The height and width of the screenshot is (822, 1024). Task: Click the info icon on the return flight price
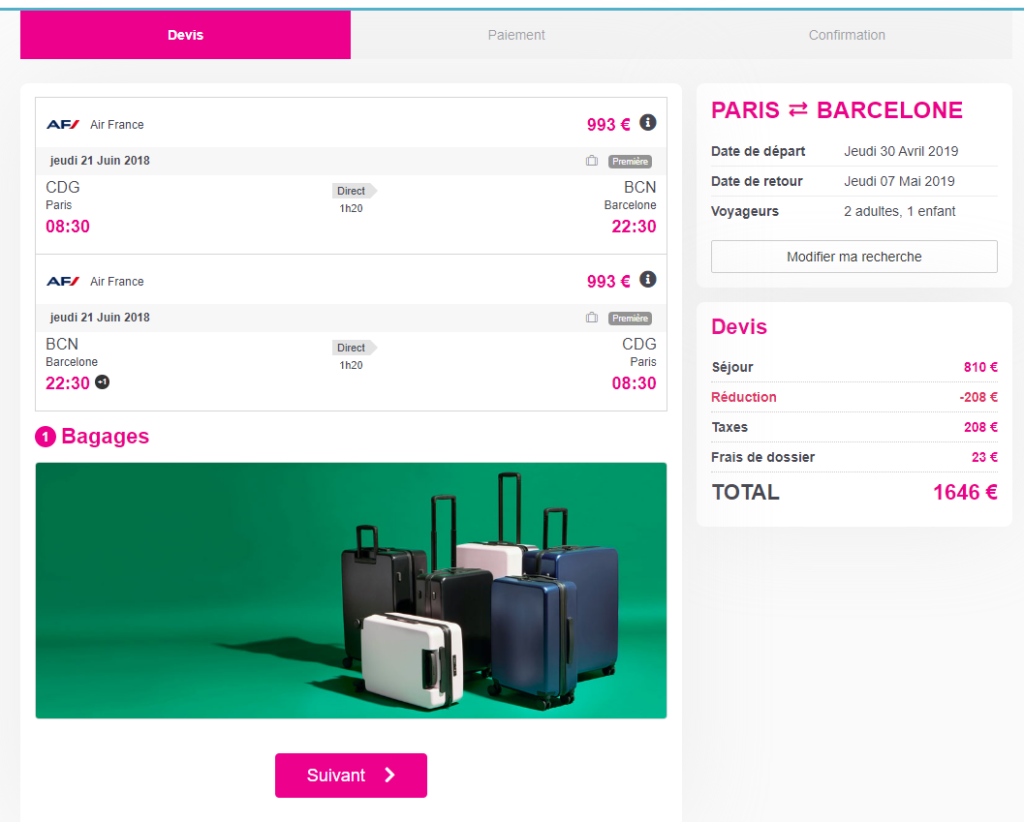point(648,280)
